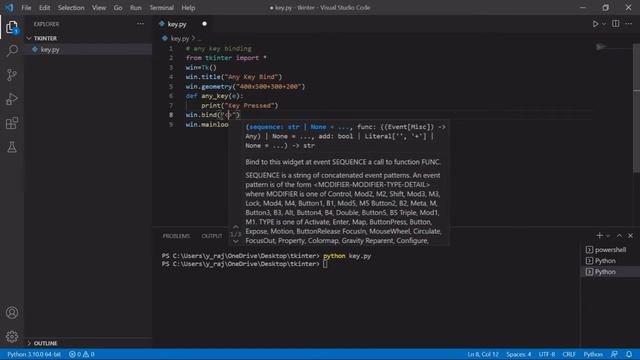Open the Go menu
Viewport: 640px width, 360px height.
pyautogui.click(x=118, y=8)
